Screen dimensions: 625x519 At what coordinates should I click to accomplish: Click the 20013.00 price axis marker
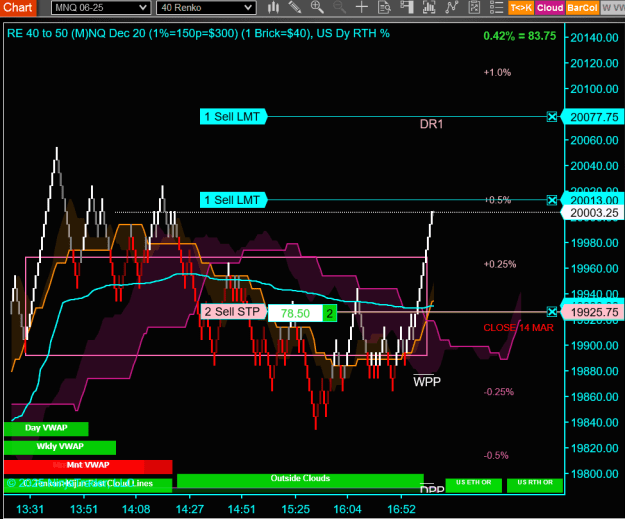click(593, 200)
